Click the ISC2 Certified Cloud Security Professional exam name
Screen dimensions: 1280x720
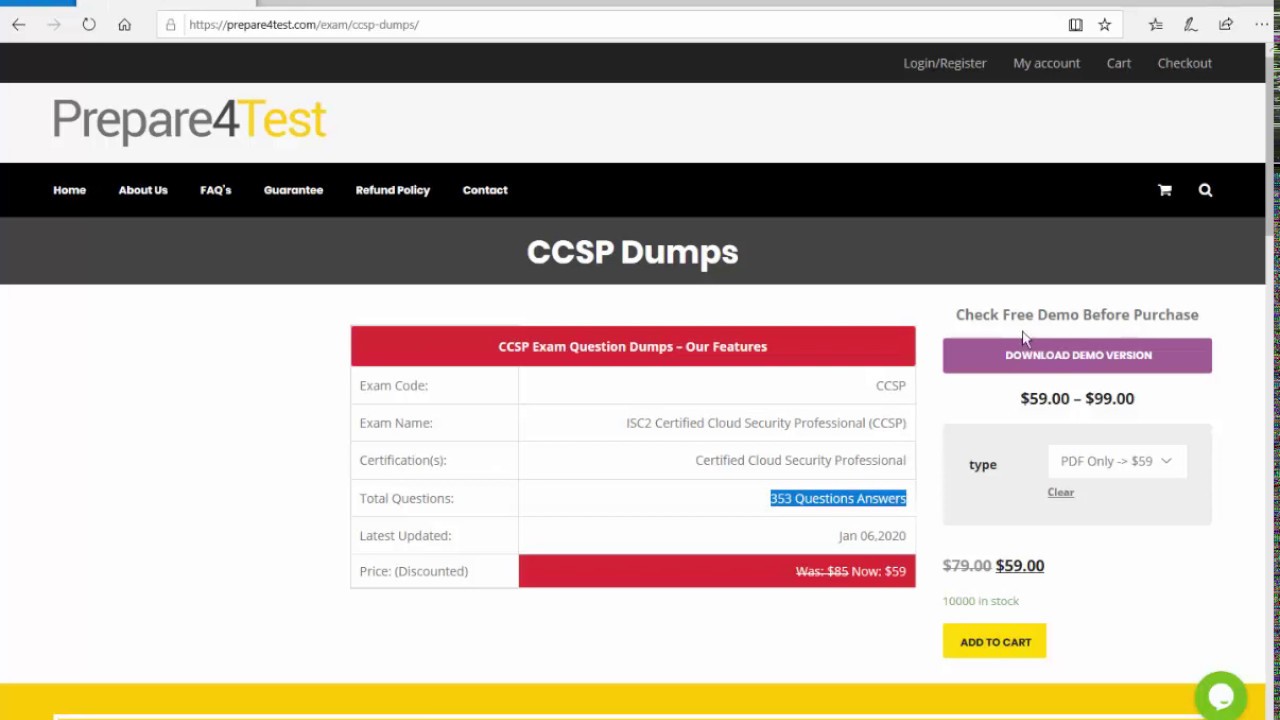766,423
